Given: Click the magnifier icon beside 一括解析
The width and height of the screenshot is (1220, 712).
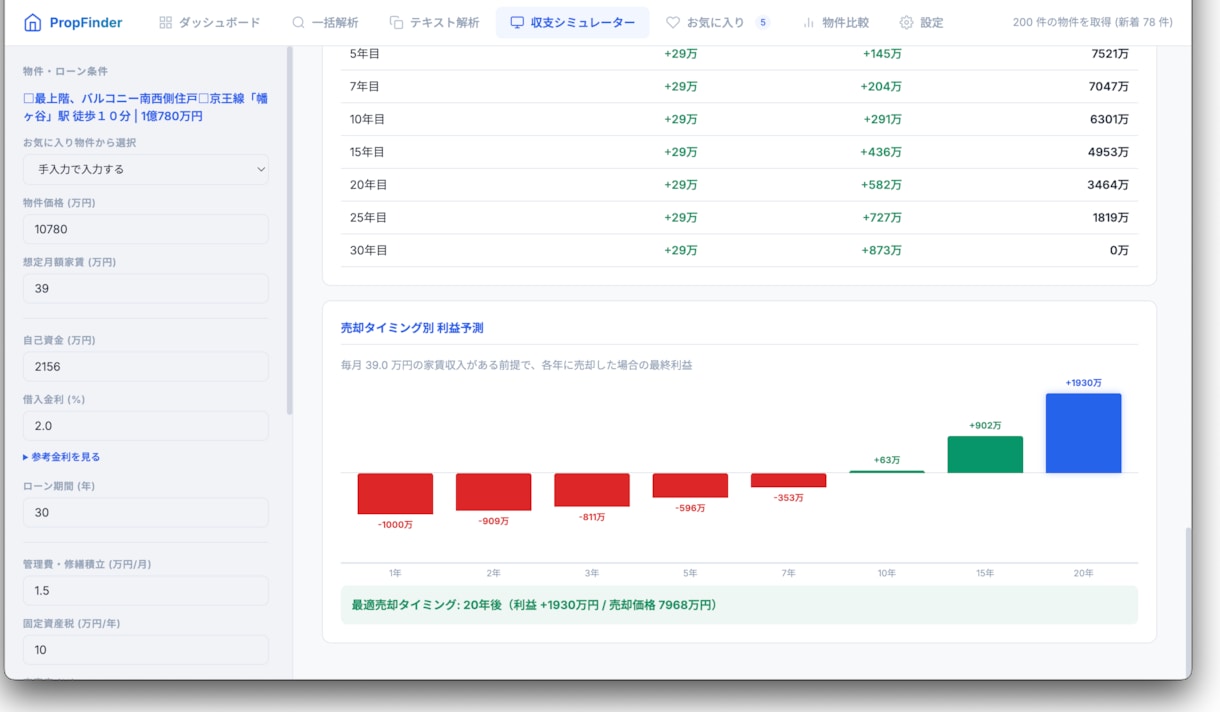Looking at the screenshot, I should click(298, 22).
